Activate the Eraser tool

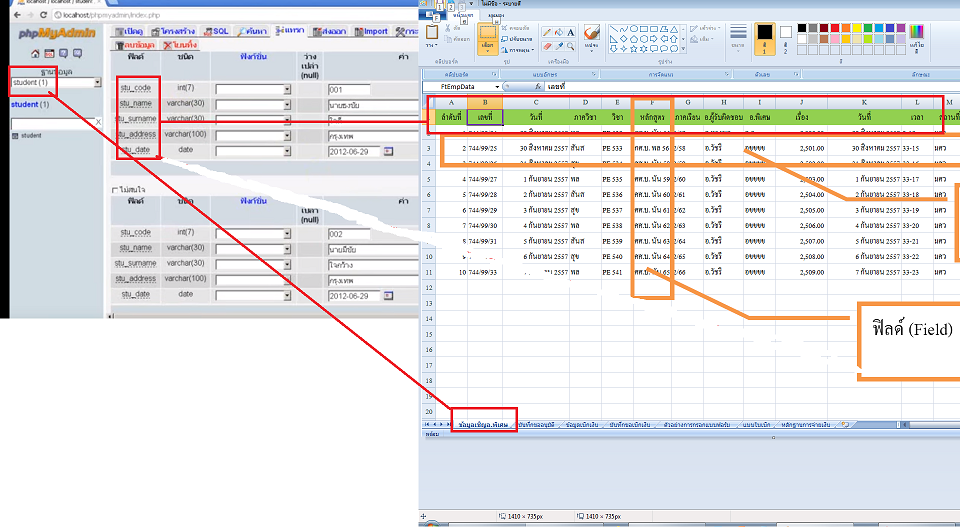click(547, 47)
